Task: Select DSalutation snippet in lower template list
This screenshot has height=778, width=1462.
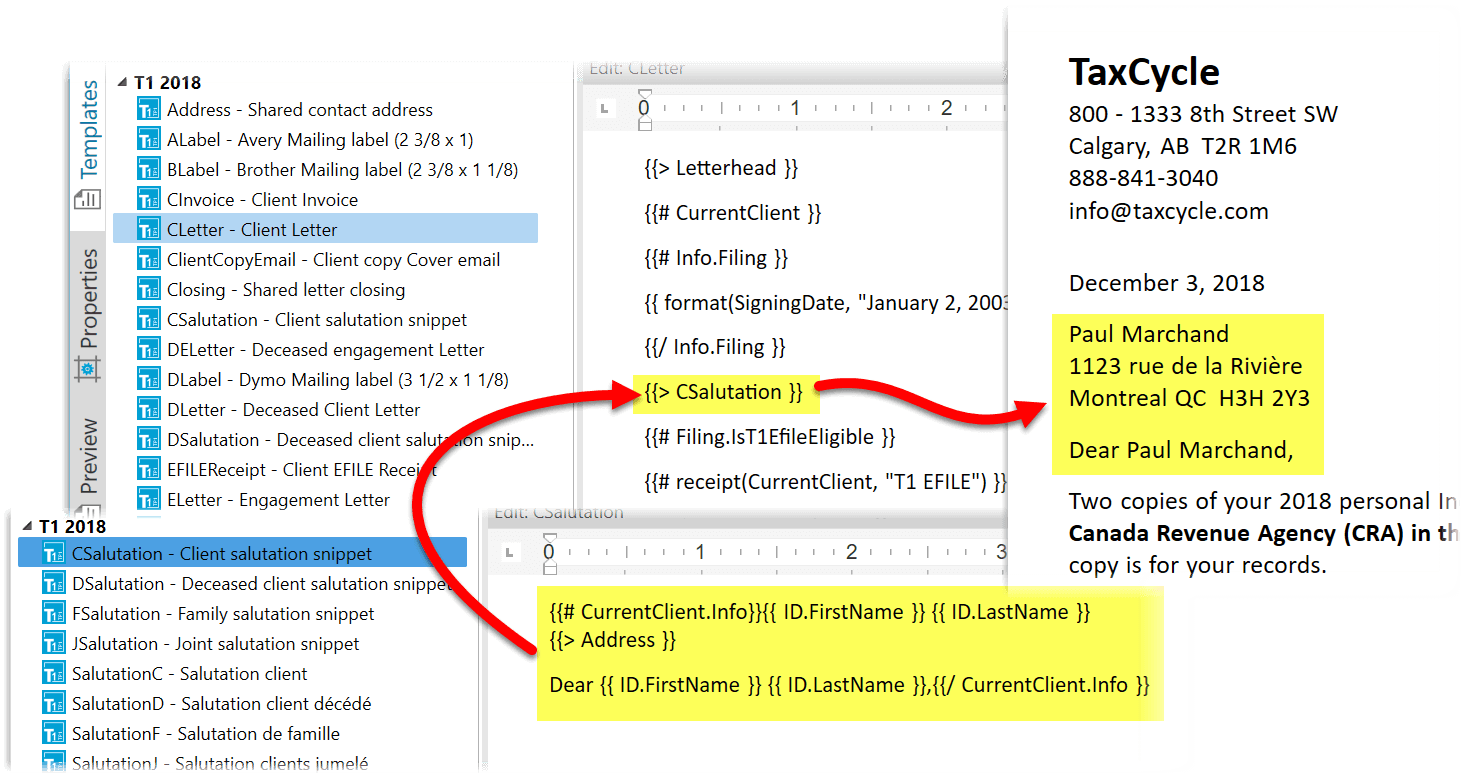Action: (262, 584)
